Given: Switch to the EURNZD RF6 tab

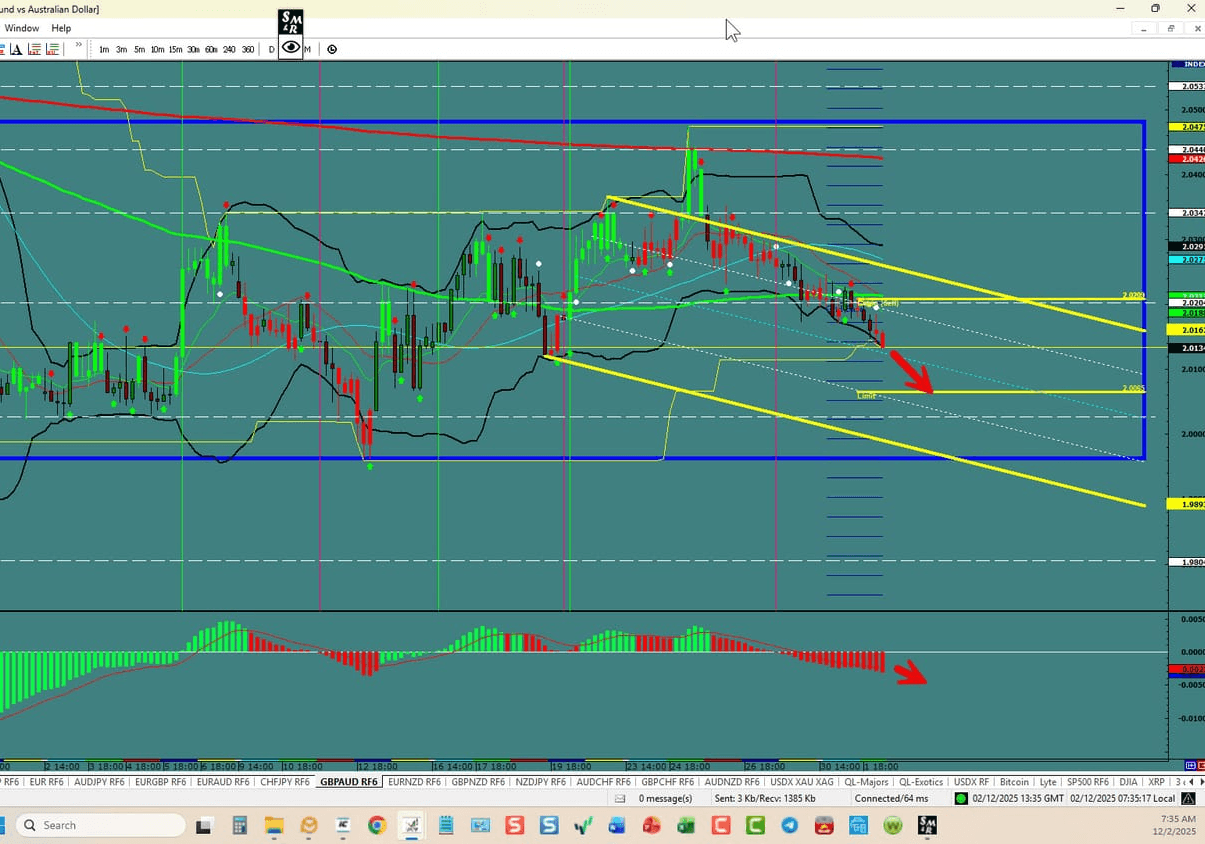Looking at the screenshot, I should tap(413, 781).
